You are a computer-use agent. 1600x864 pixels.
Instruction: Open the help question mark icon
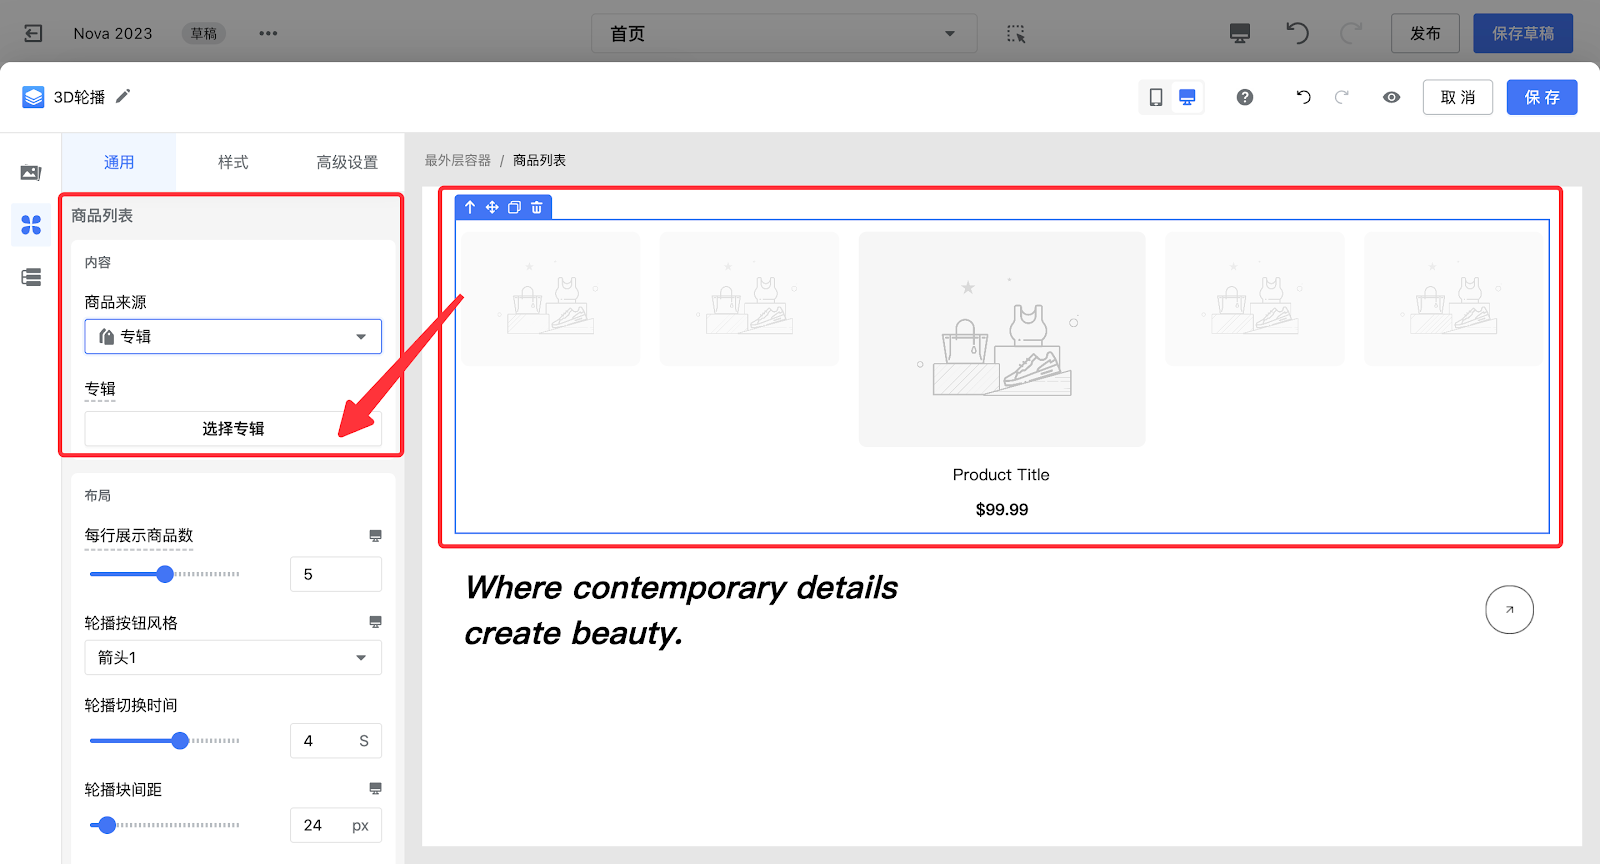1244,97
